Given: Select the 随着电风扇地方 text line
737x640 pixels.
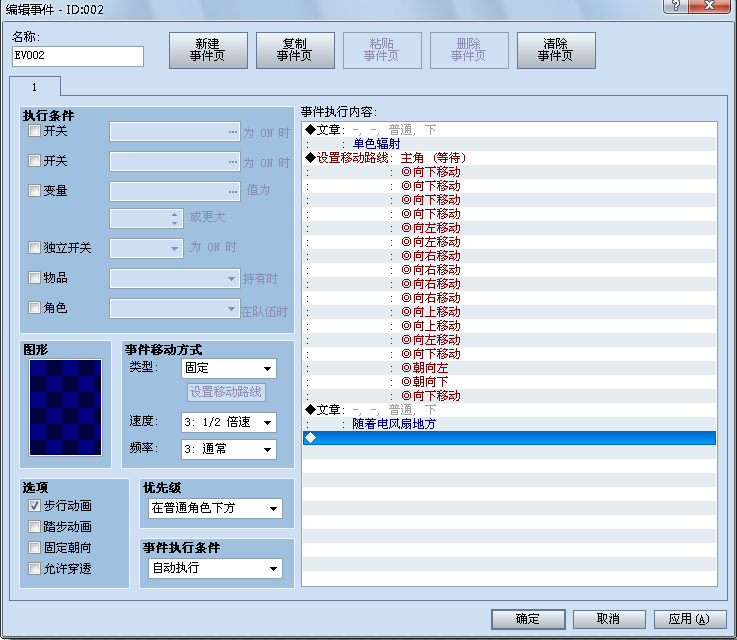Looking at the screenshot, I should 510,424.
